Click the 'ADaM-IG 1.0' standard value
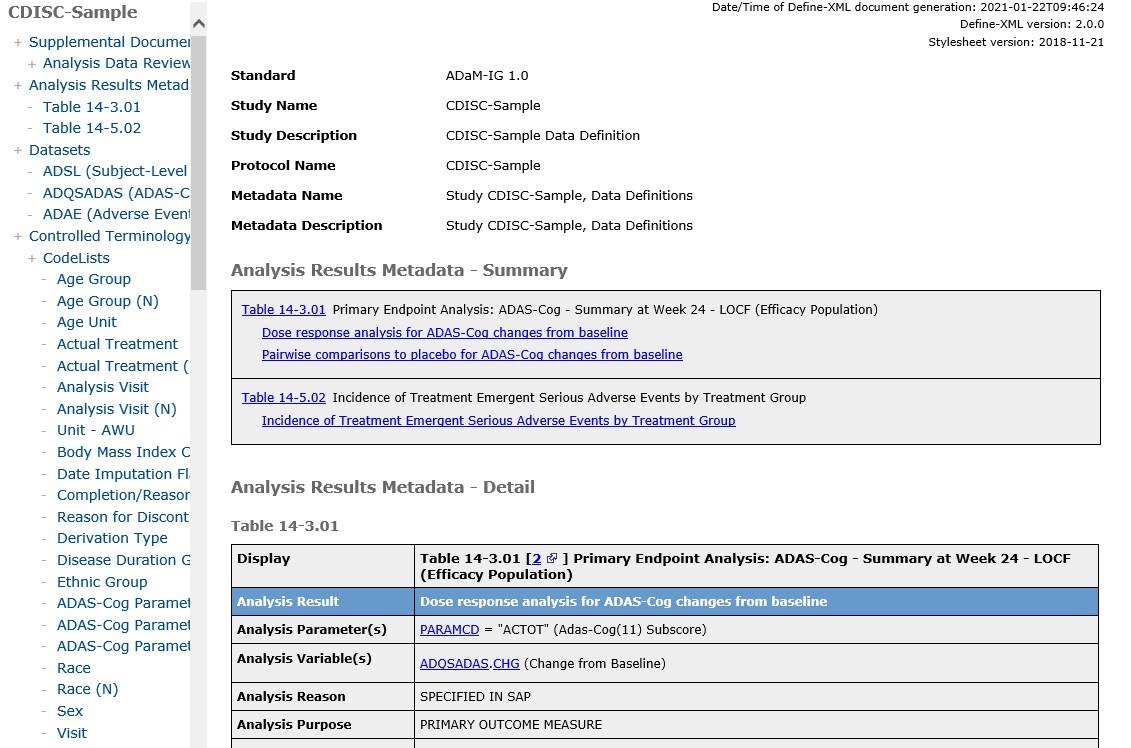The image size is (1131, 748). 487,76
